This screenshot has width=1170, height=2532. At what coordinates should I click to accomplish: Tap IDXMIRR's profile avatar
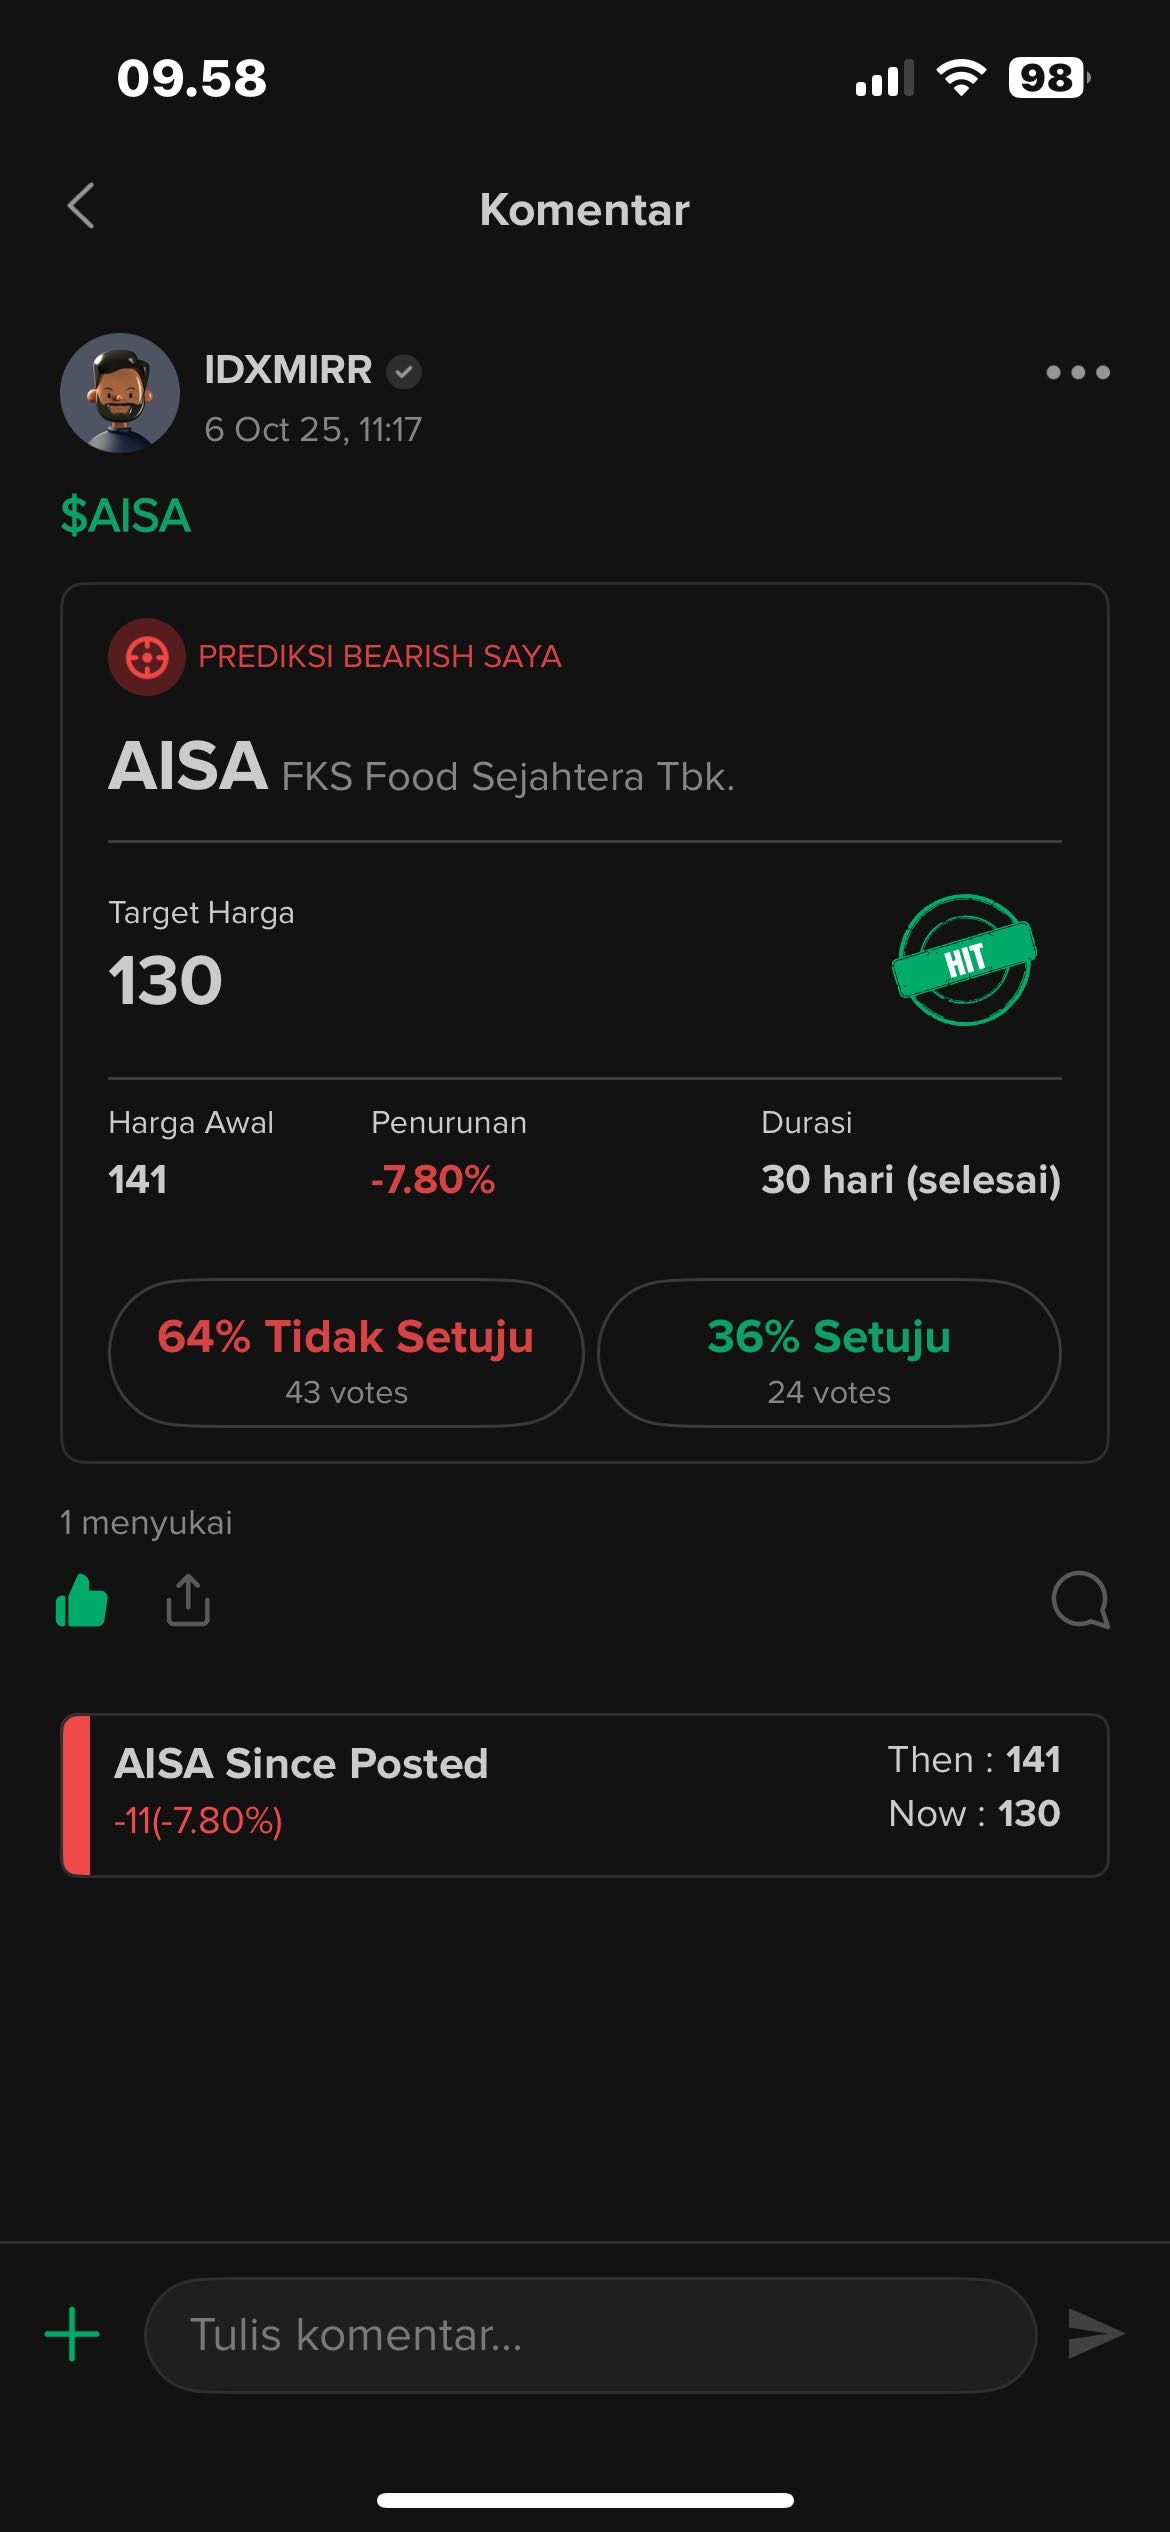point(120,393)
